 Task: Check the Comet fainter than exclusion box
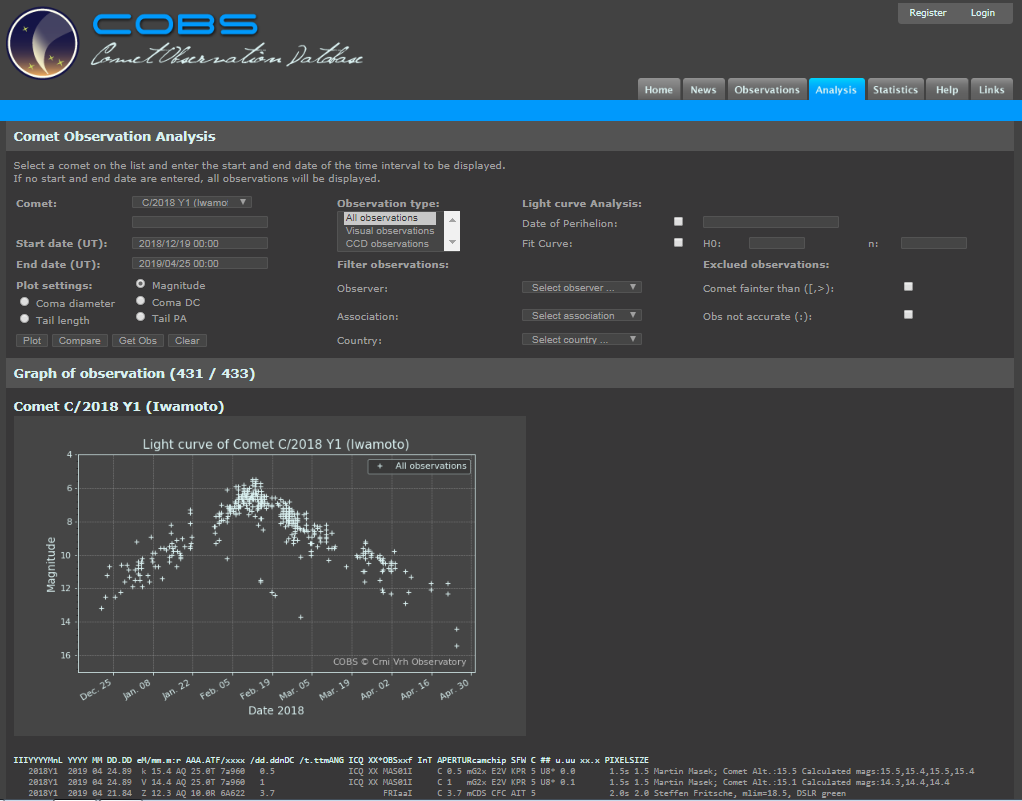(908, 287)
